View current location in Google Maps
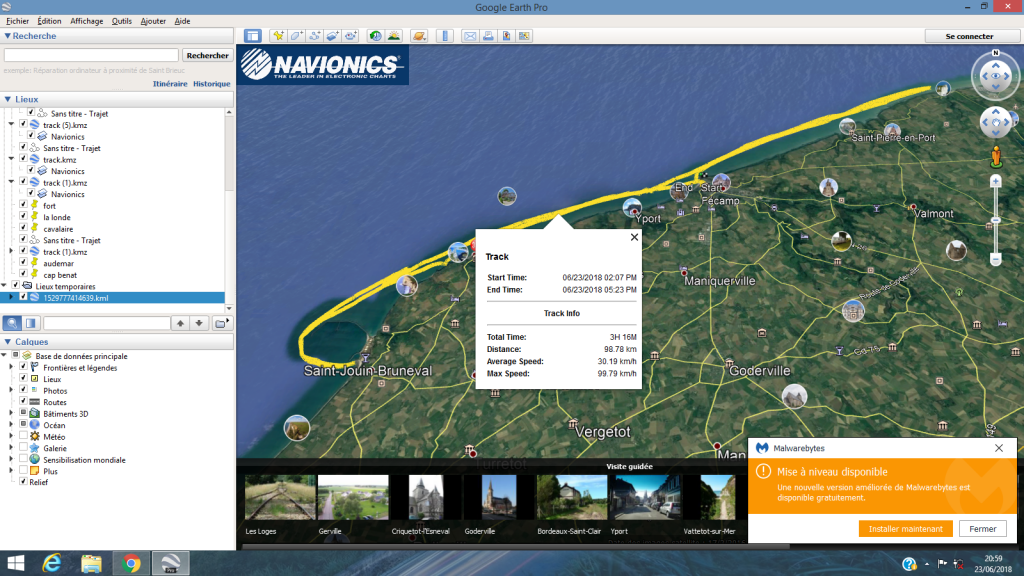This screenshot has width=1024, height=576. (x=524, y=36)
